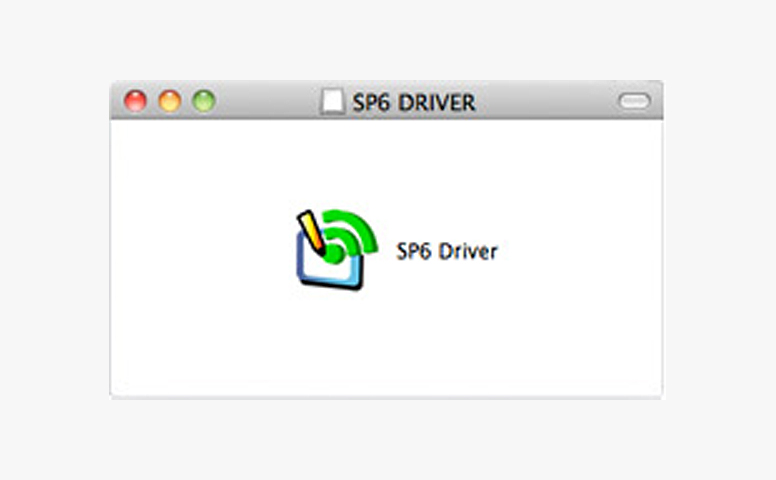Zoom the window using the green button
Image resolution: width=776 pixels, height=480 pixels.
[204, 101]
